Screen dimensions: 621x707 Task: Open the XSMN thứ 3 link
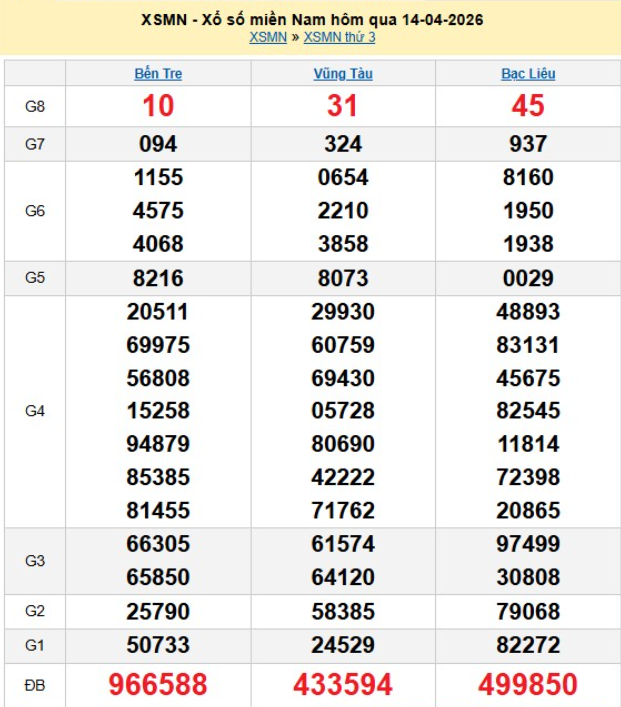coord(339,38)
